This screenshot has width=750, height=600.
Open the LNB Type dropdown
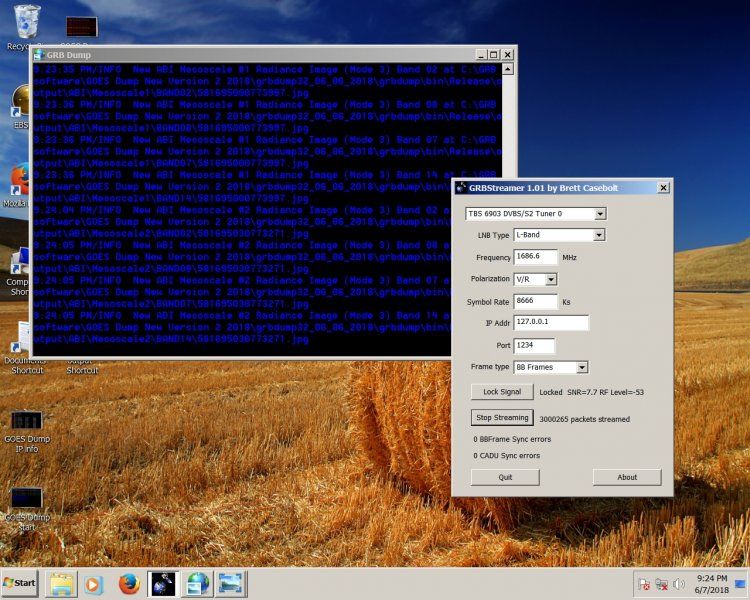pos(598,235)
